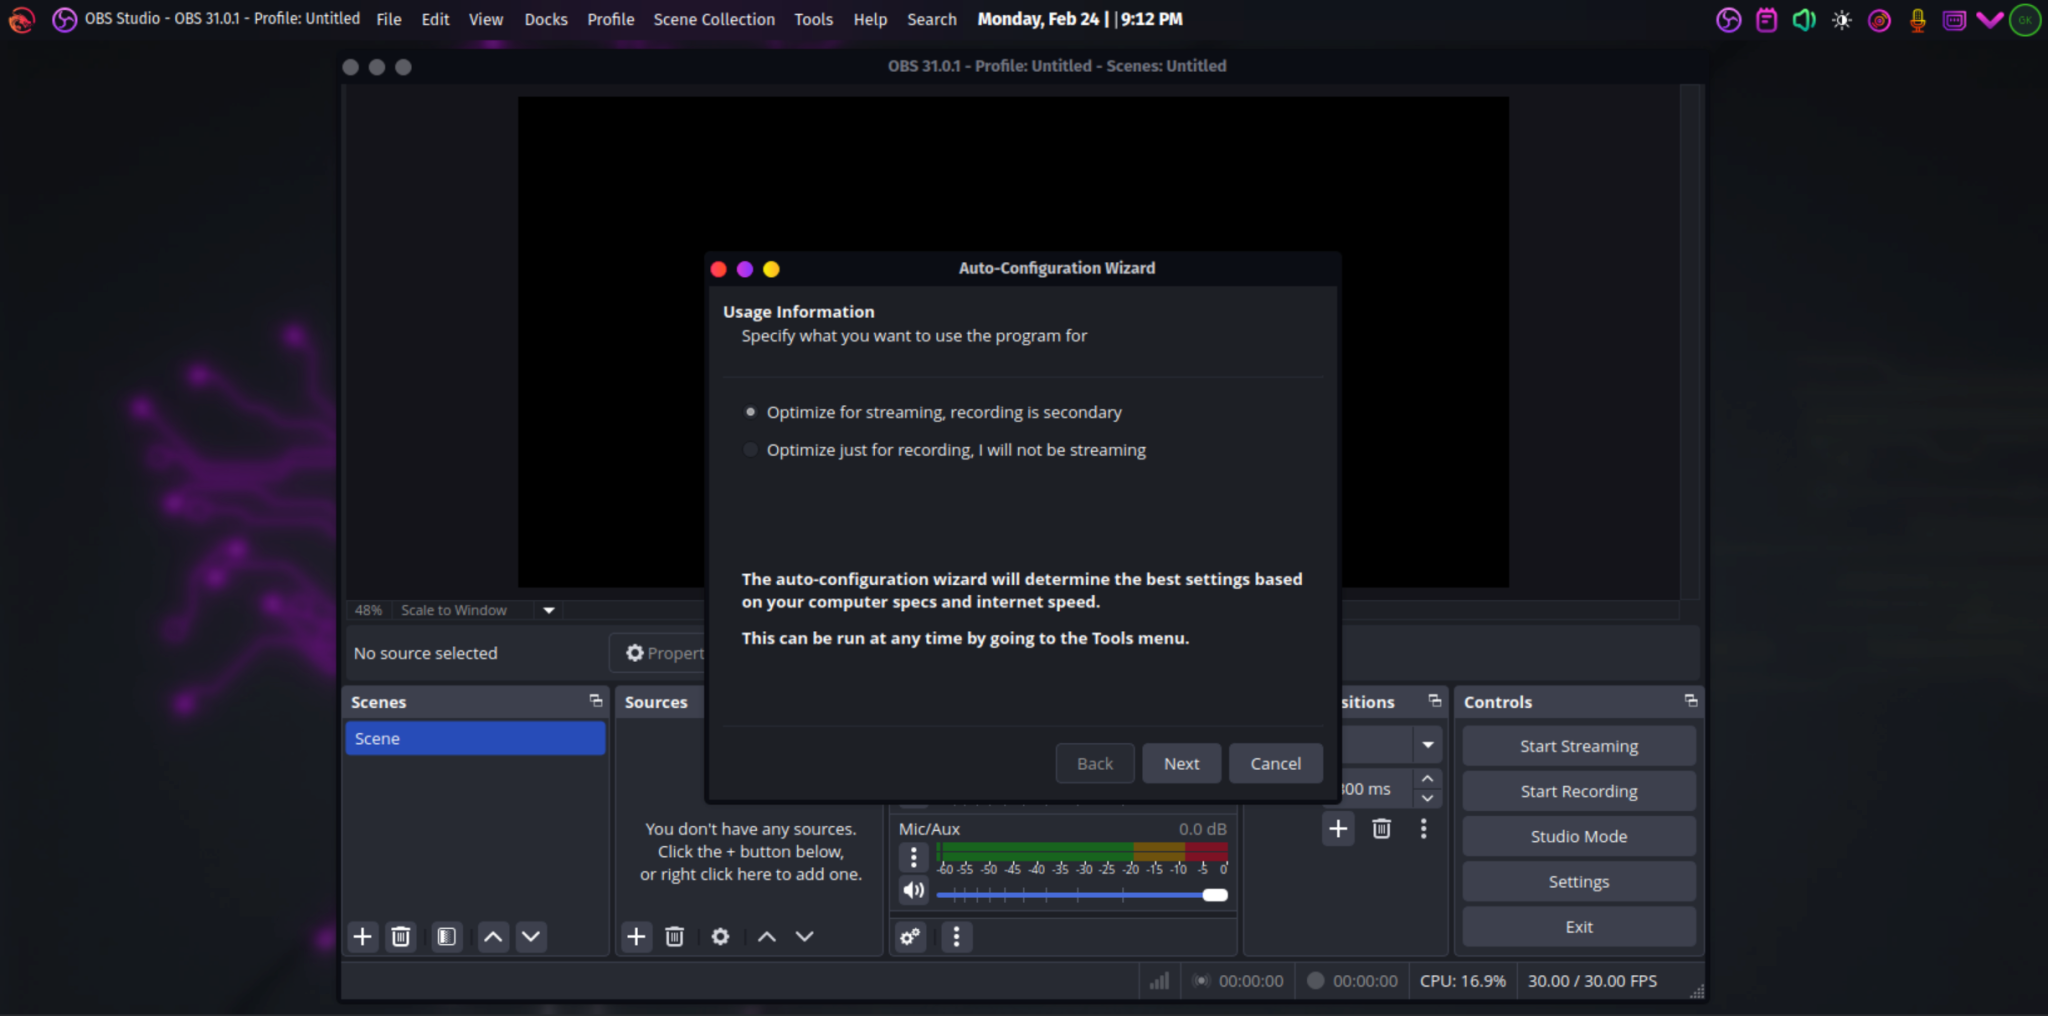
Task: Open the Tools menu
Action: [812, 19]
